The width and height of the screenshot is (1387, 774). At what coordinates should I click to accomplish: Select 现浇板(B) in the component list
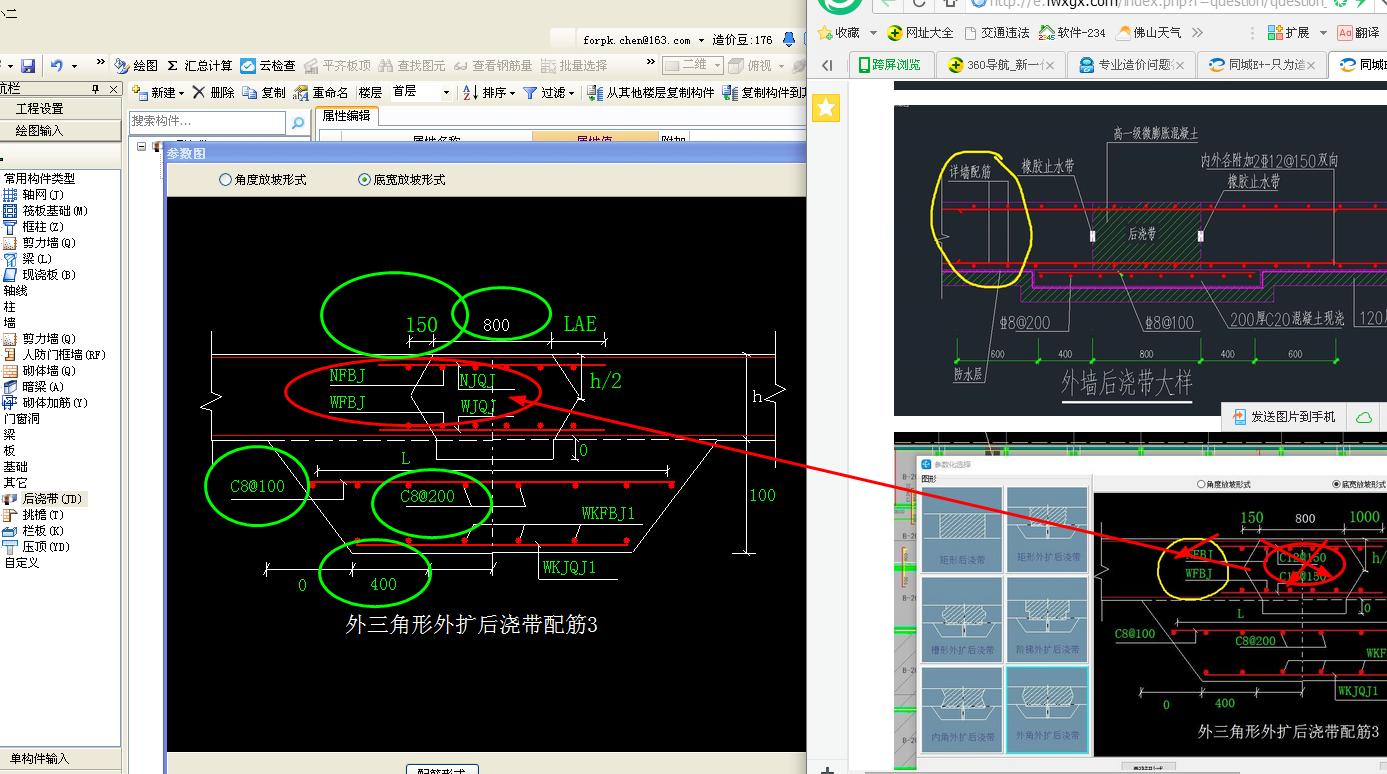(x=40, y=275)
